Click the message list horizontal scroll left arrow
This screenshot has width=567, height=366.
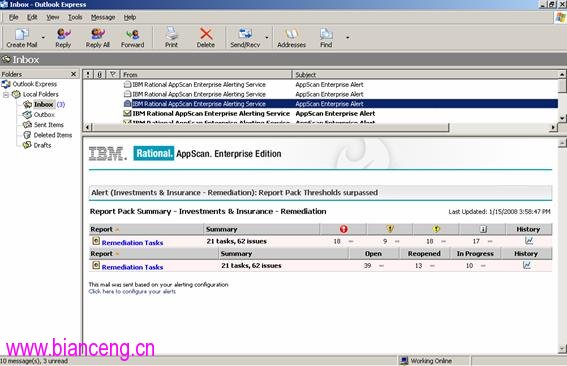pyautogui.click(x=87, y=127)
